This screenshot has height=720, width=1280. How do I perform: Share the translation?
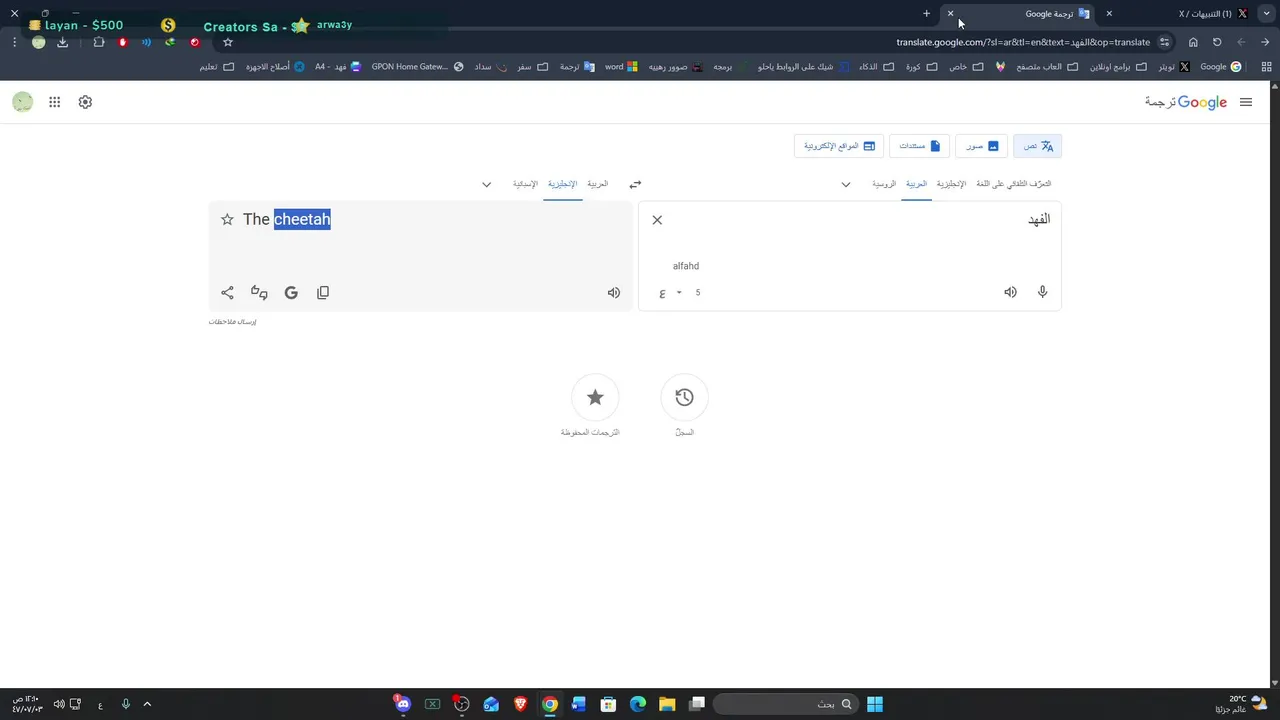[227, 292]
